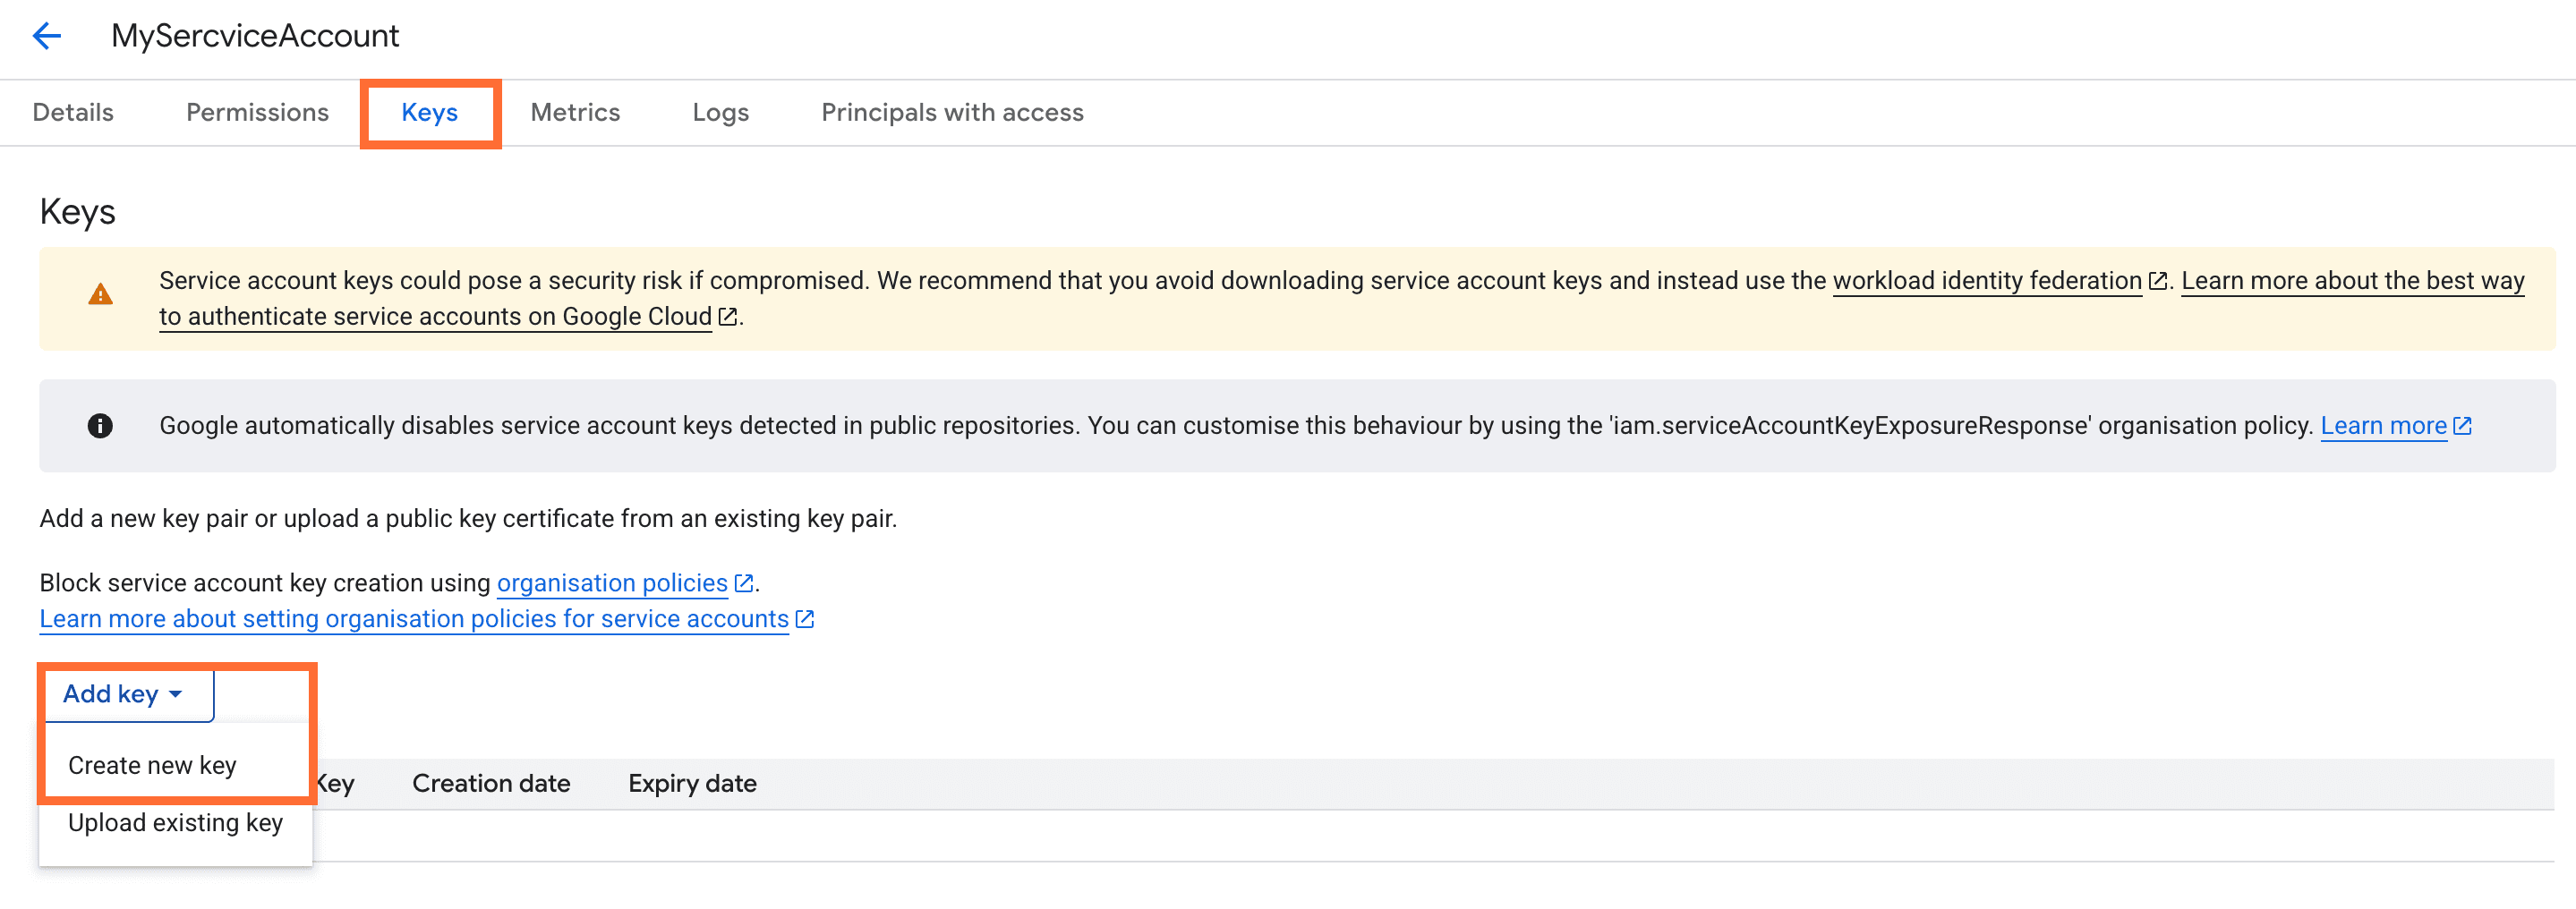2576x909 pixels.
Task: Expand the Add key dropdown
Action: tap(123, 694)
